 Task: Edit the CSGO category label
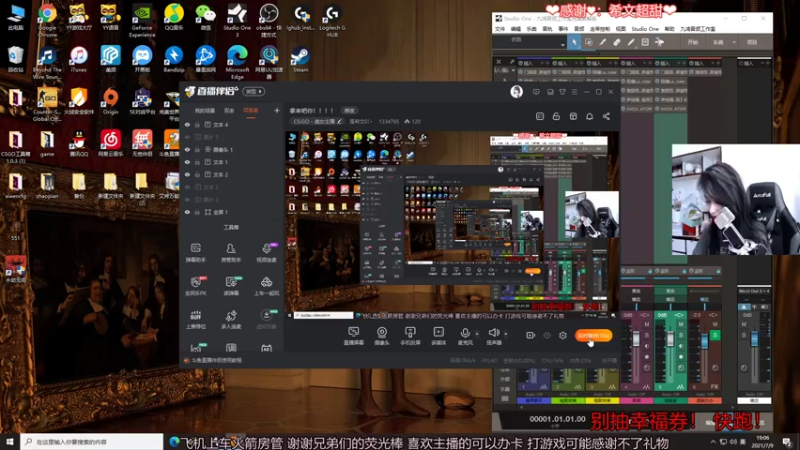[317, 121]
